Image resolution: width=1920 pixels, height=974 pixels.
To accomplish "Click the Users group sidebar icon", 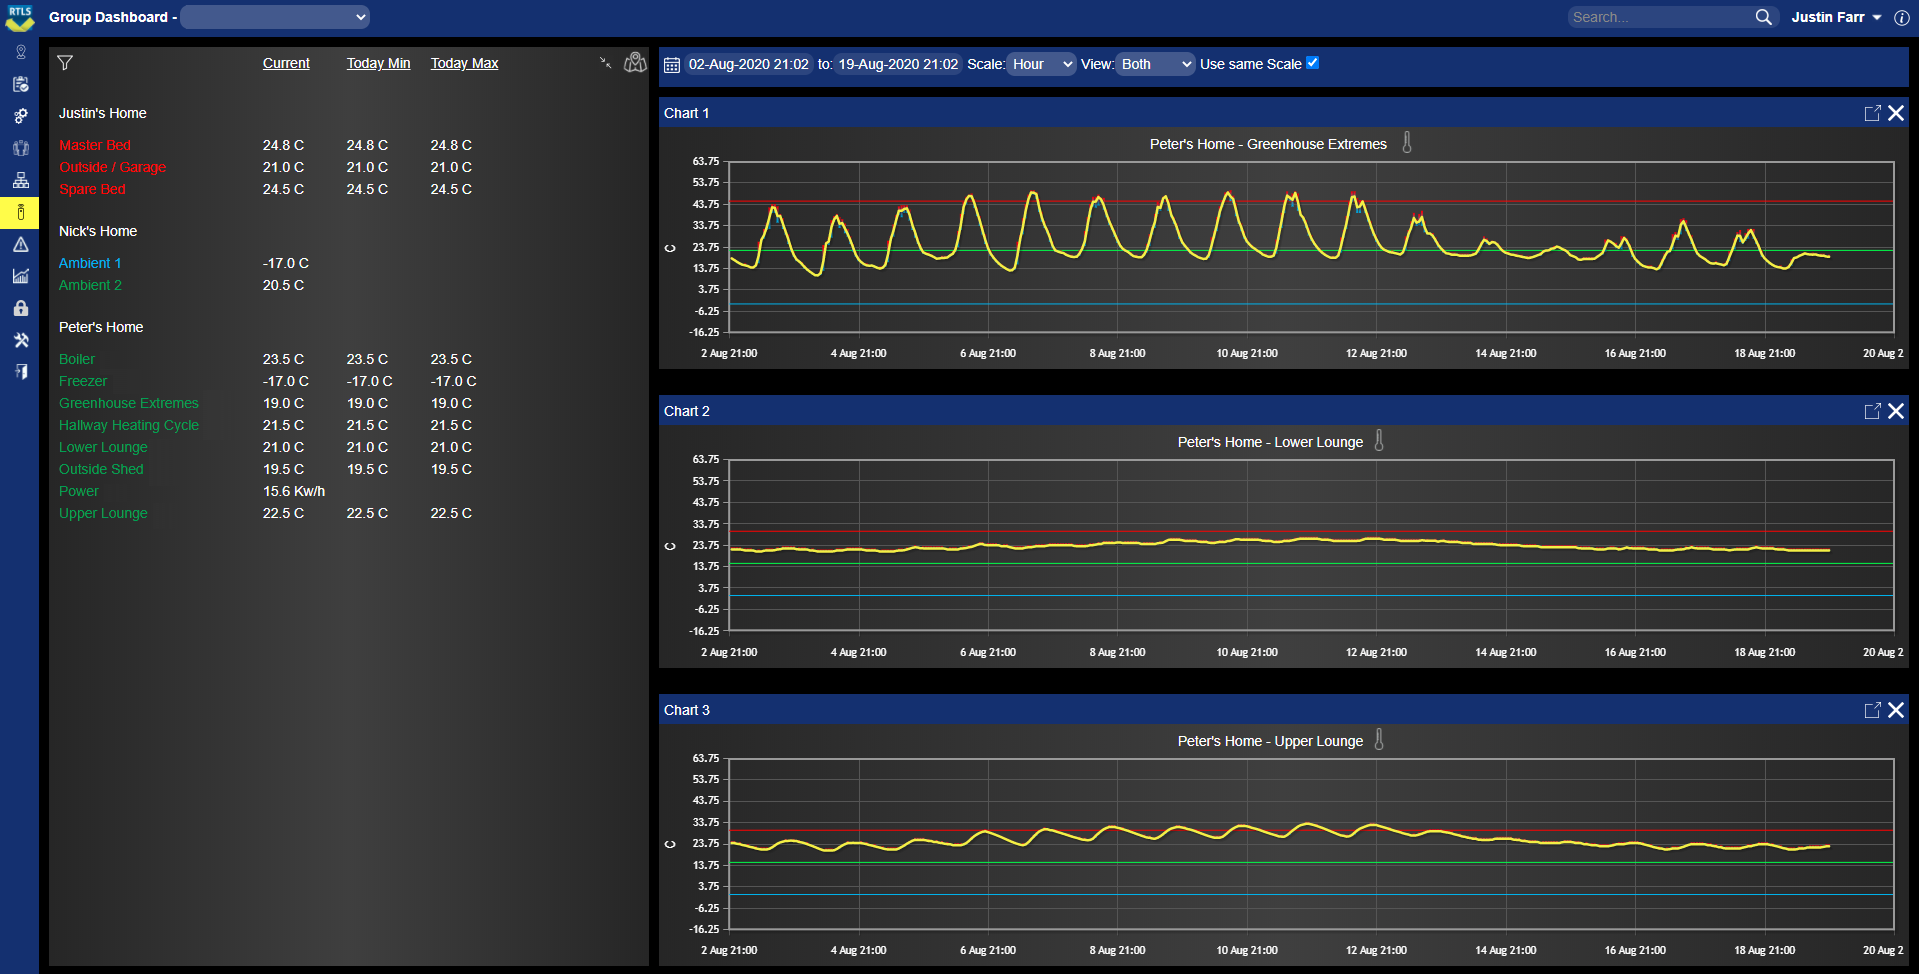I will (x=21, y=148).
